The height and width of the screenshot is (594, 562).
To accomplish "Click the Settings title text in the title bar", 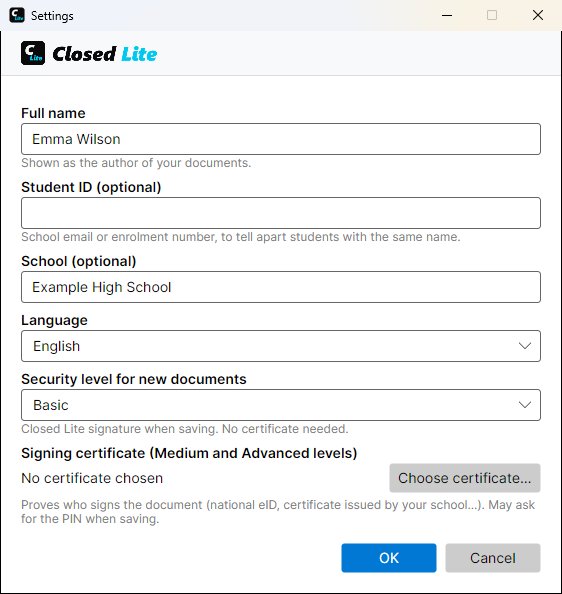I will pyautogui.click(x=52, y=16).
